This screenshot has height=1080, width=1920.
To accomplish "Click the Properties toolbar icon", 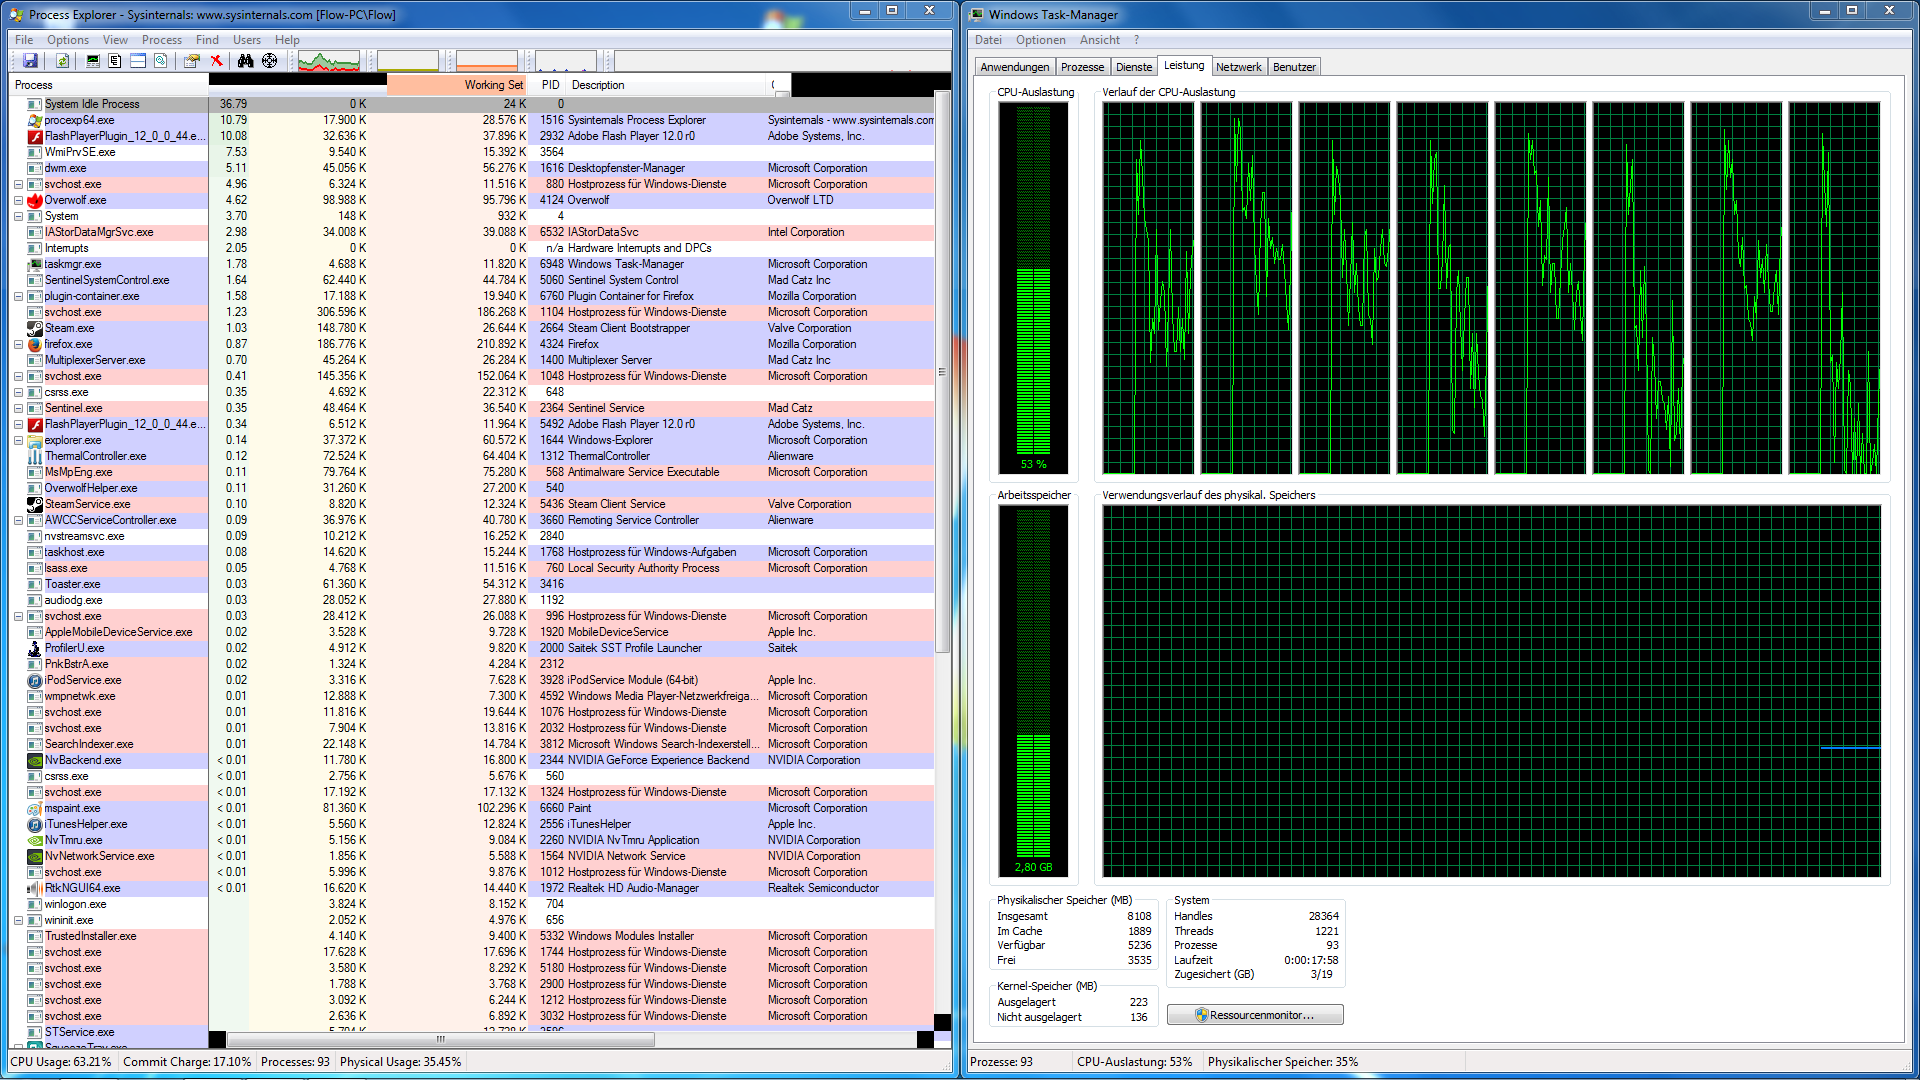I will [x=191, y=61].
